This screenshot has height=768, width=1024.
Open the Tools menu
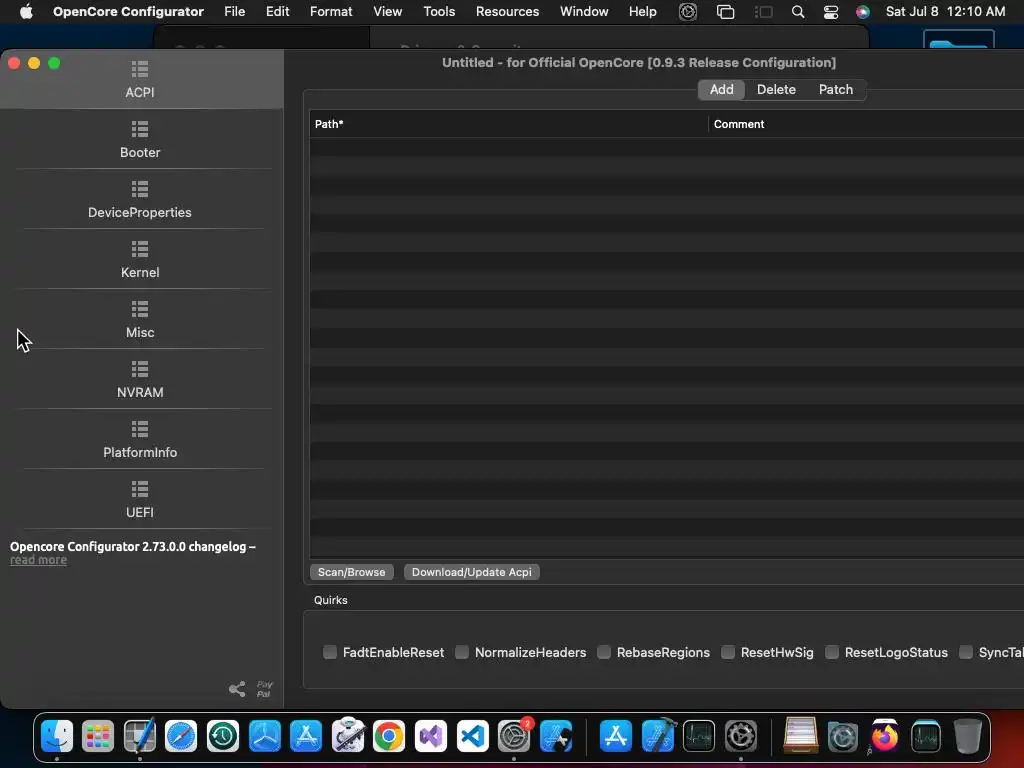439,12
